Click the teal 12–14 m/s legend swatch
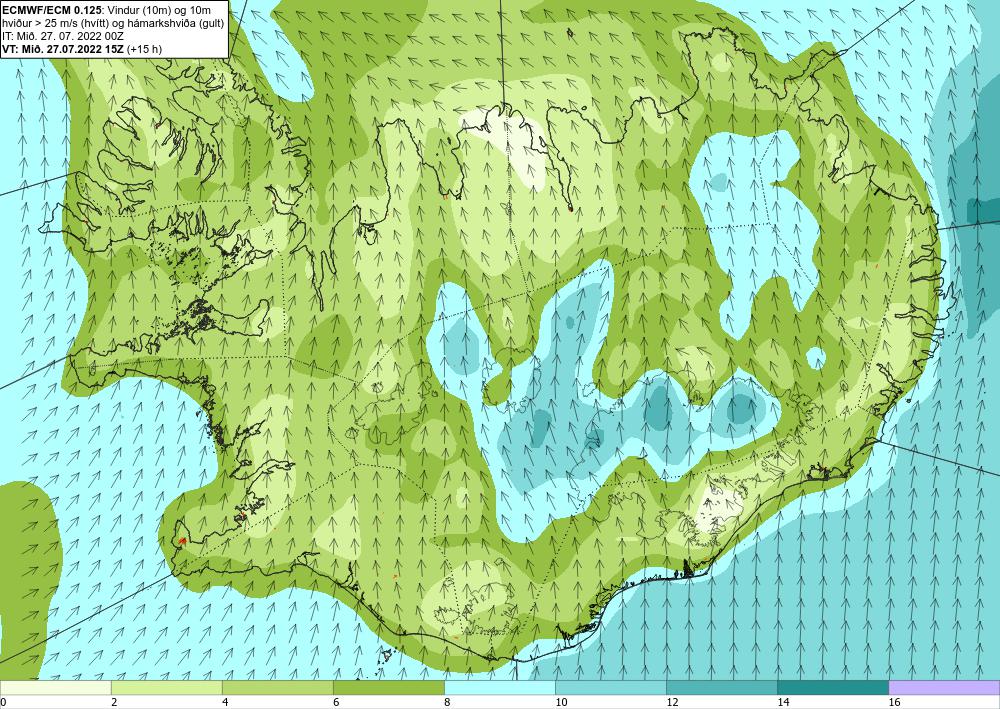 click(x=722, y=687)
